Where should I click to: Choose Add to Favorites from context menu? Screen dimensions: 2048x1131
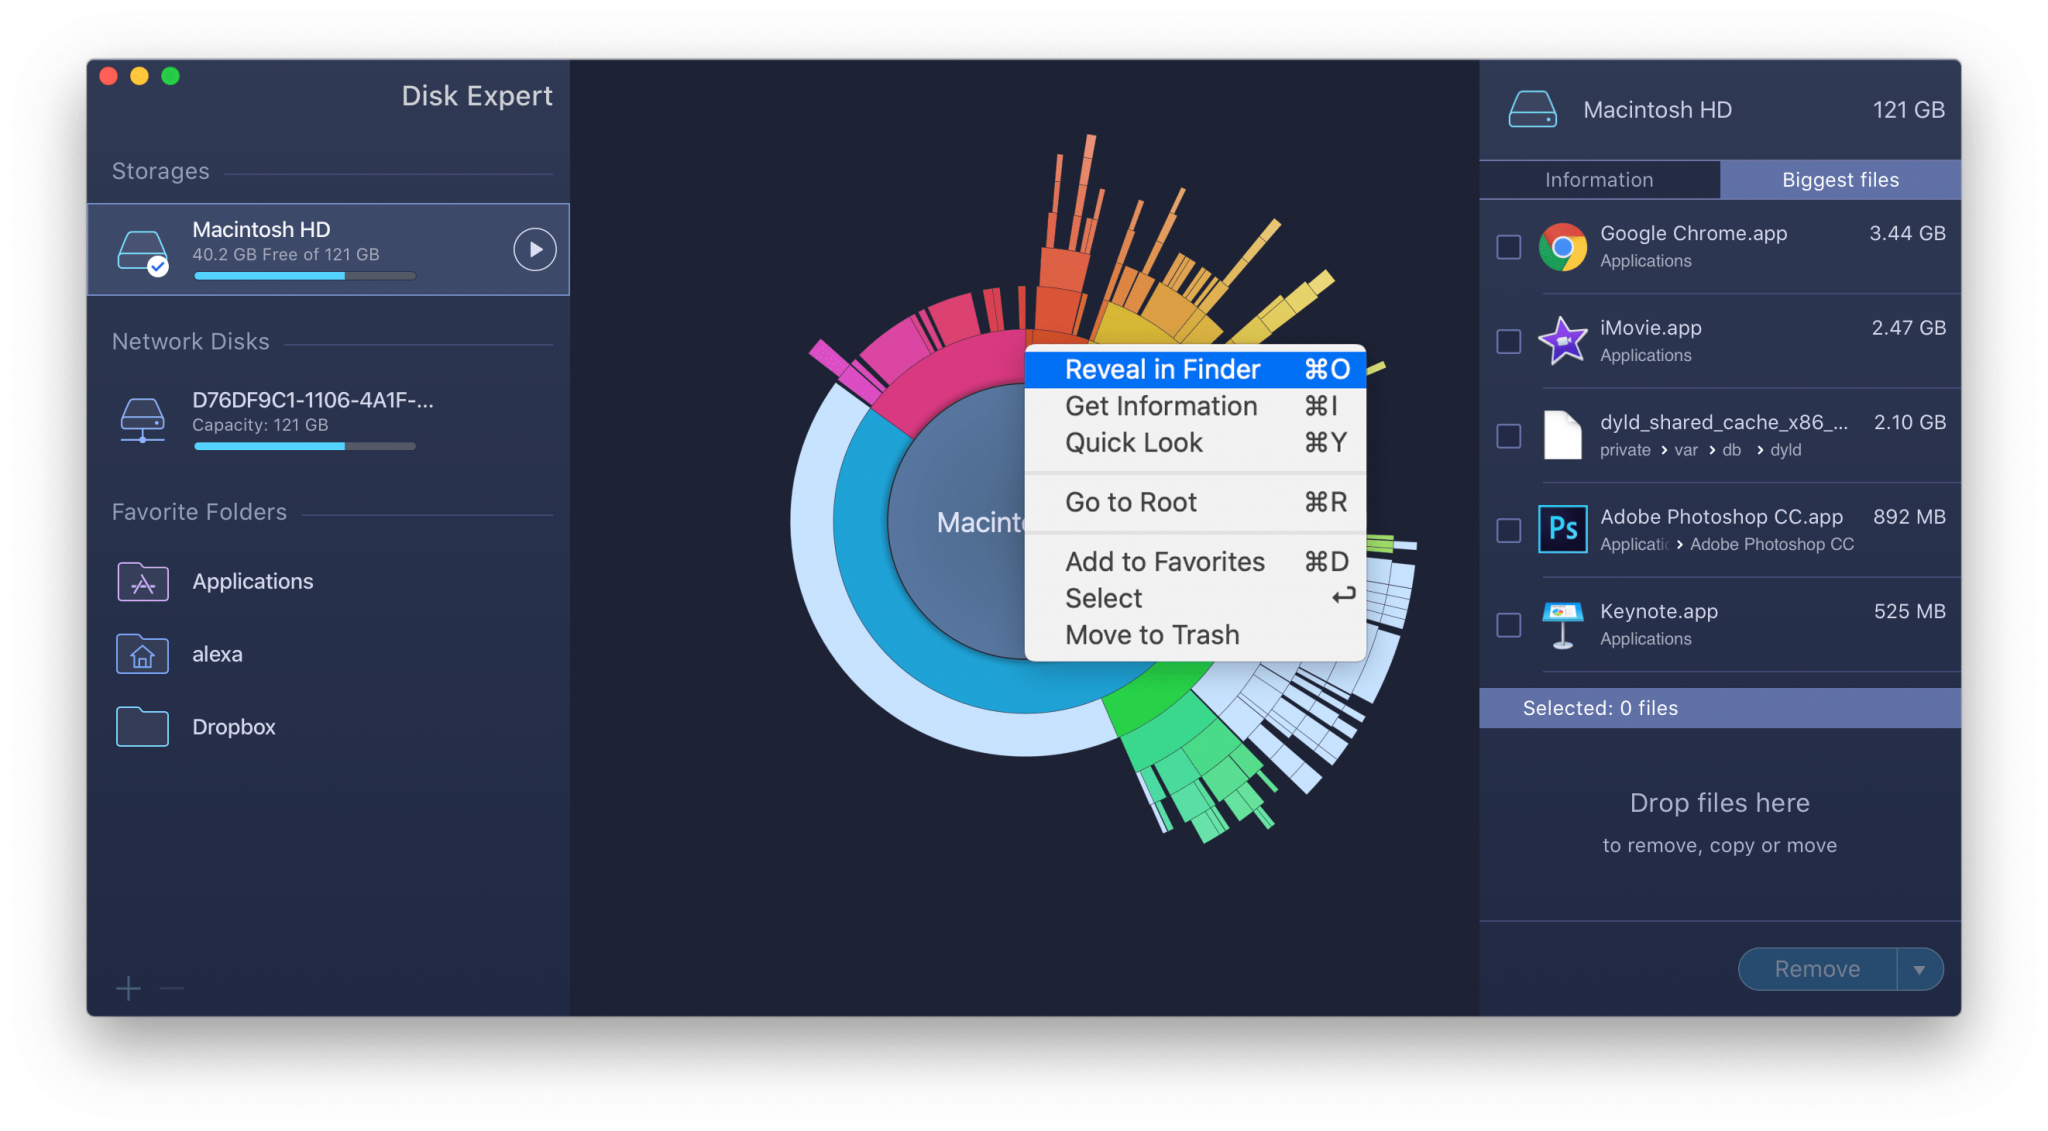pyautogui.click(x=1195, y=562)
